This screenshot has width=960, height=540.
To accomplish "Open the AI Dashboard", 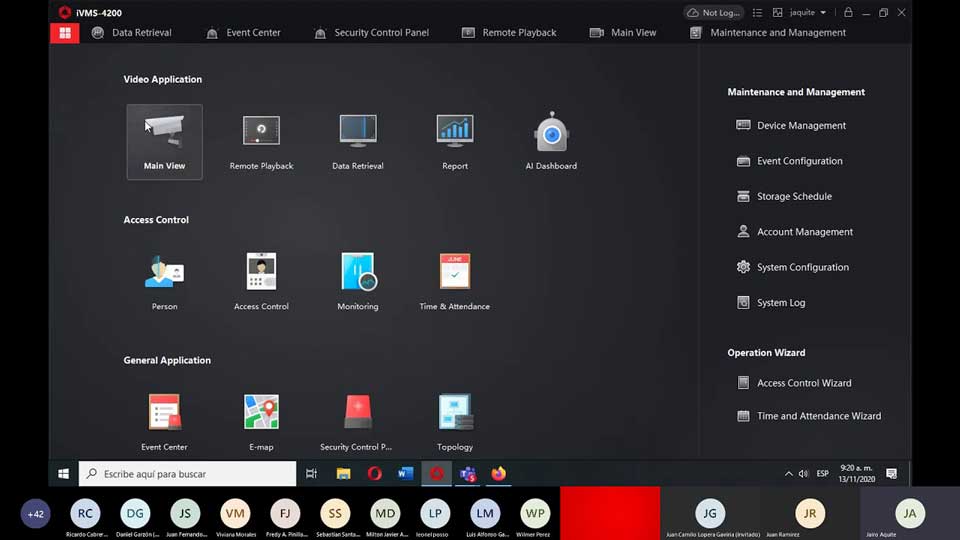I will click(551, 132).
